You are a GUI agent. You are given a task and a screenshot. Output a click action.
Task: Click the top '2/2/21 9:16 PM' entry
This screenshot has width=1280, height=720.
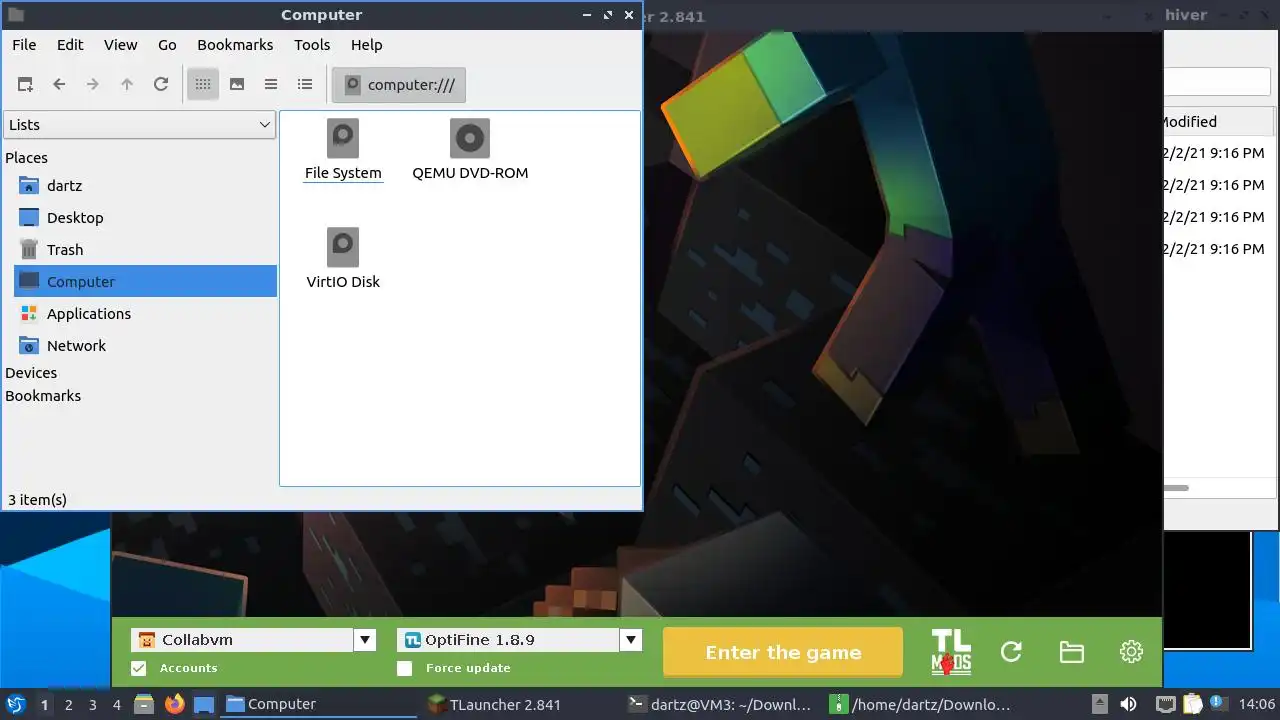pyautogui.click(x=1214, y=153)
